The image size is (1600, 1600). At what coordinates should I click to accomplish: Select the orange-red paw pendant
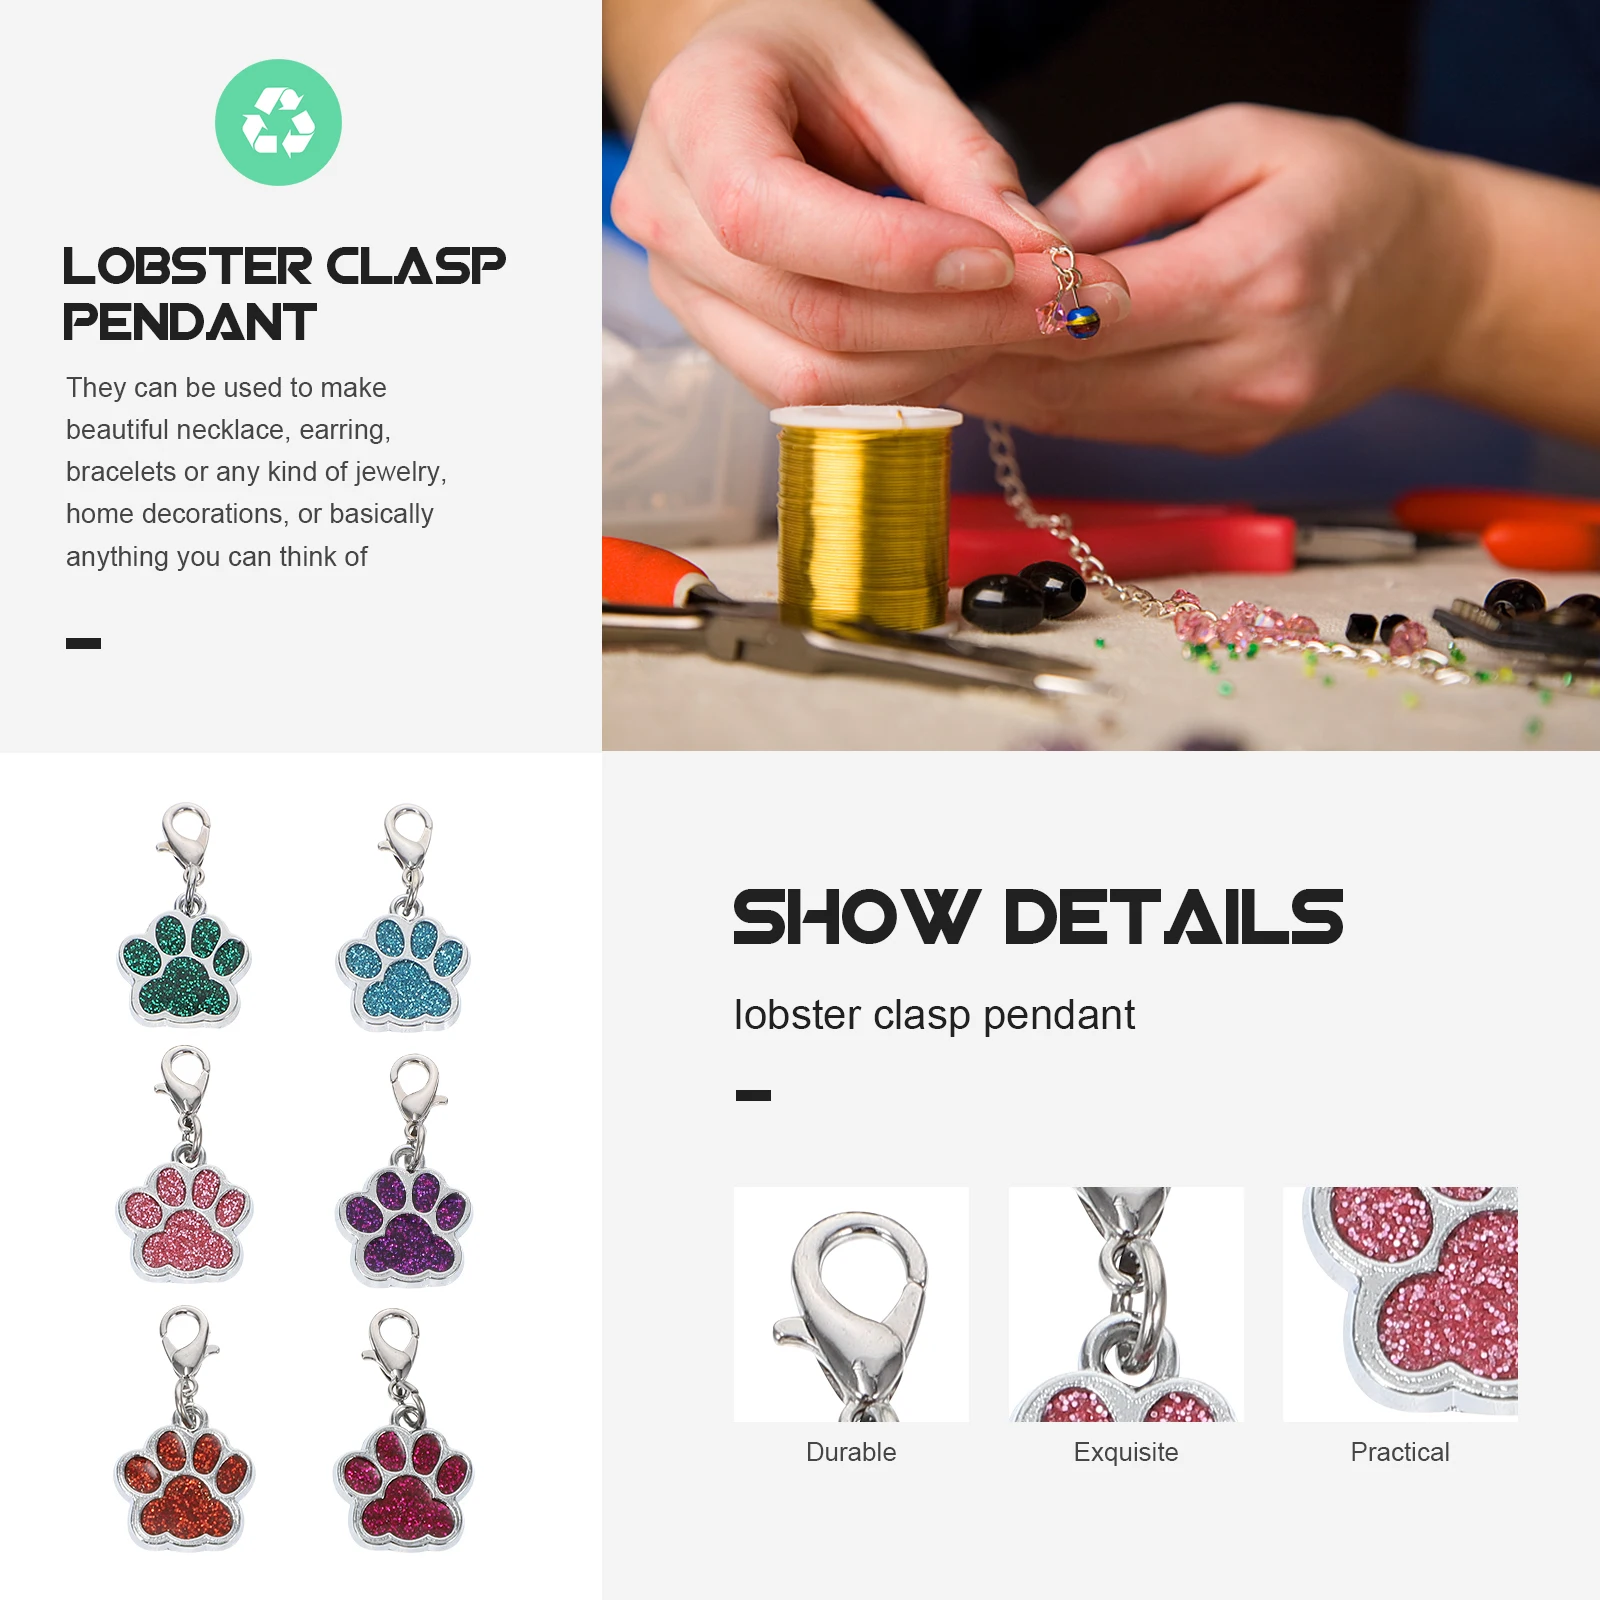pyautogui.click(x=184, y=1428)
